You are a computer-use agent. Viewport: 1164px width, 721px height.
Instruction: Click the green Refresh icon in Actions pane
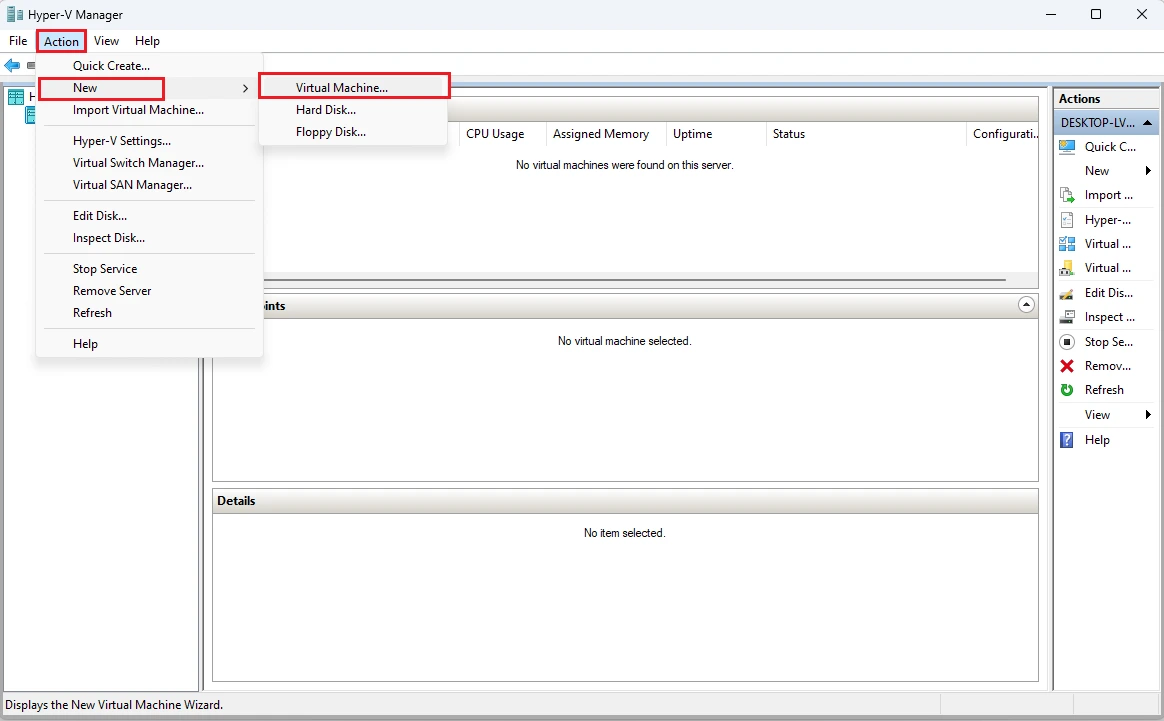tap(1067, 390)
